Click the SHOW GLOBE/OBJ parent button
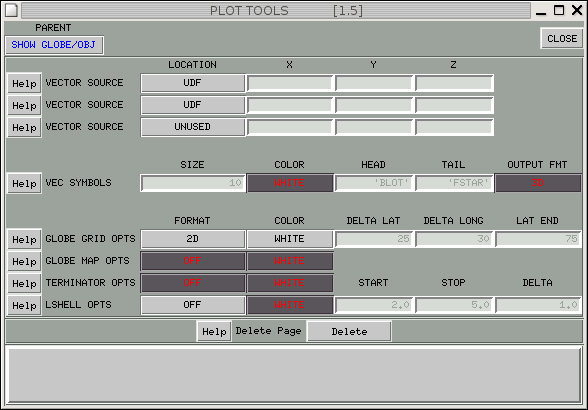The height and width of the screenshot is (410, 588). [54, 45]
